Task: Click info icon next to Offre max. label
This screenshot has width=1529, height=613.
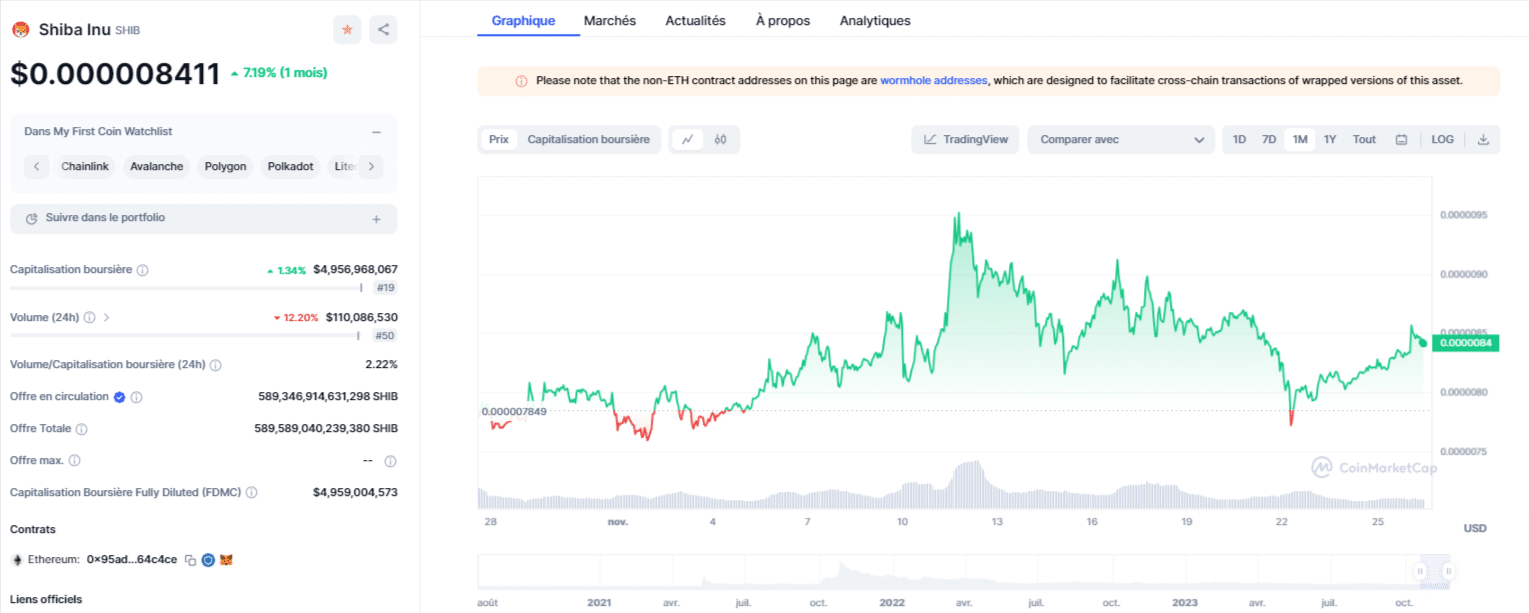Action: [x=74, y=461]
